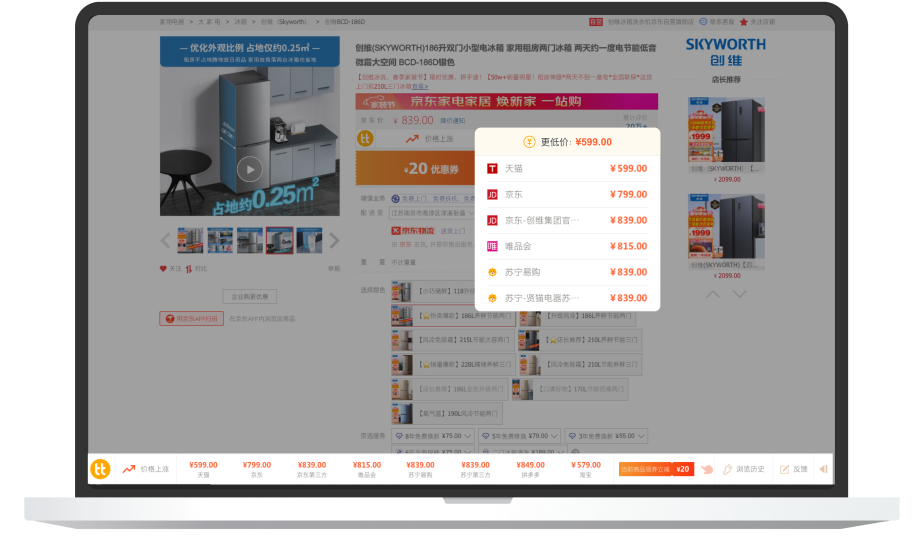Select the first product thumbnail

pos(190,240)
